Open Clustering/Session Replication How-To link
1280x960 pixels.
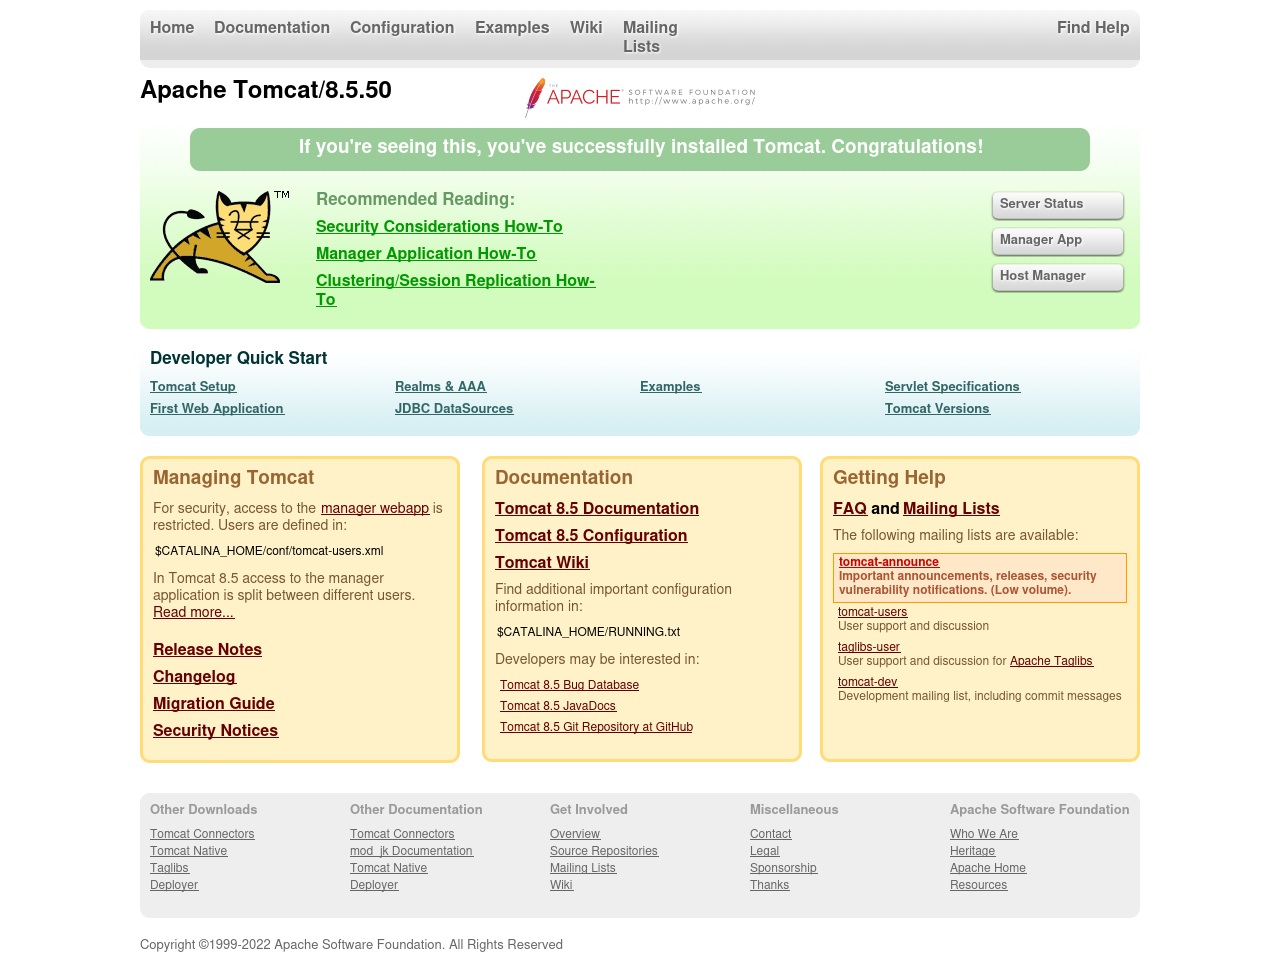tap(455, 290)
